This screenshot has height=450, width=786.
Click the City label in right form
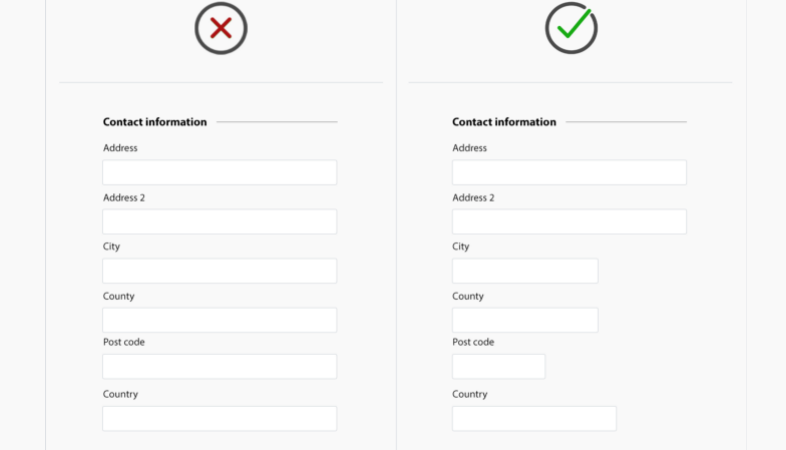click(x=461, y=247)
